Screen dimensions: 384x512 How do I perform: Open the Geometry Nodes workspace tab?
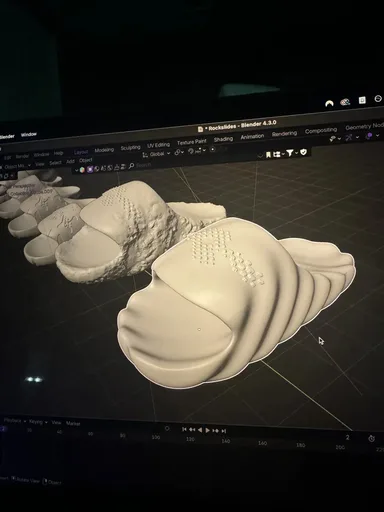click(365, 126)
